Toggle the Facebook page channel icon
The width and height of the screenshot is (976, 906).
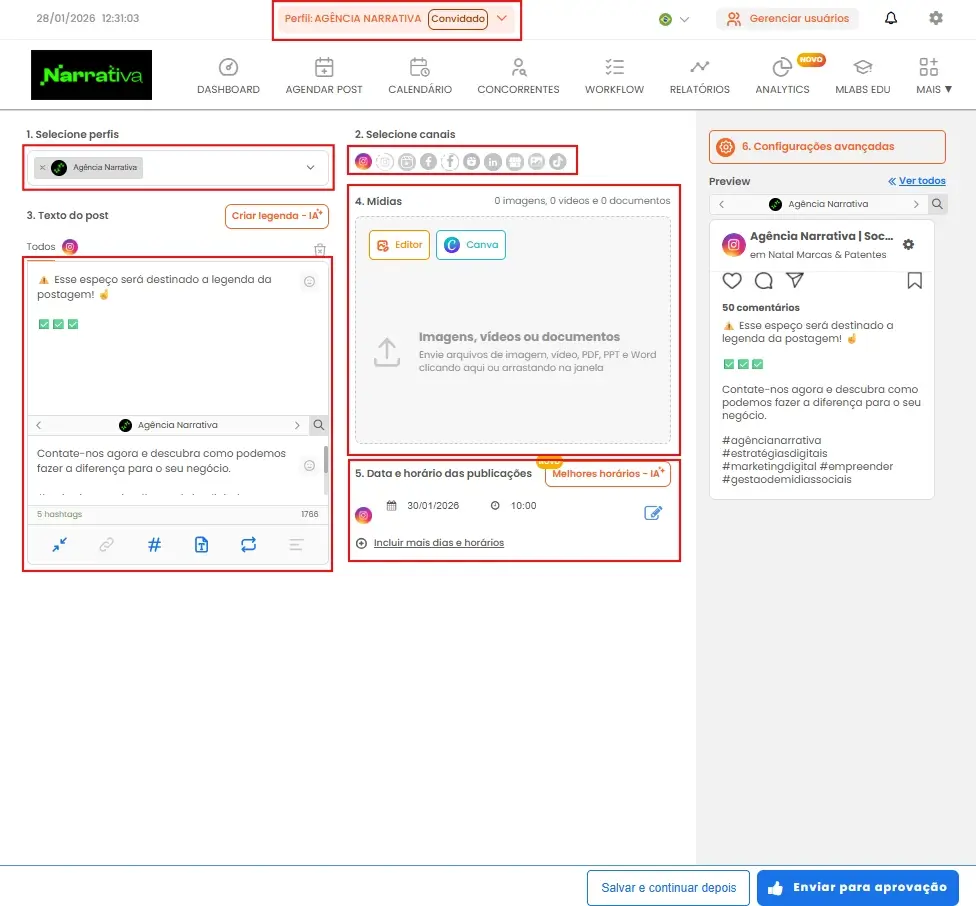click(428, 162)
